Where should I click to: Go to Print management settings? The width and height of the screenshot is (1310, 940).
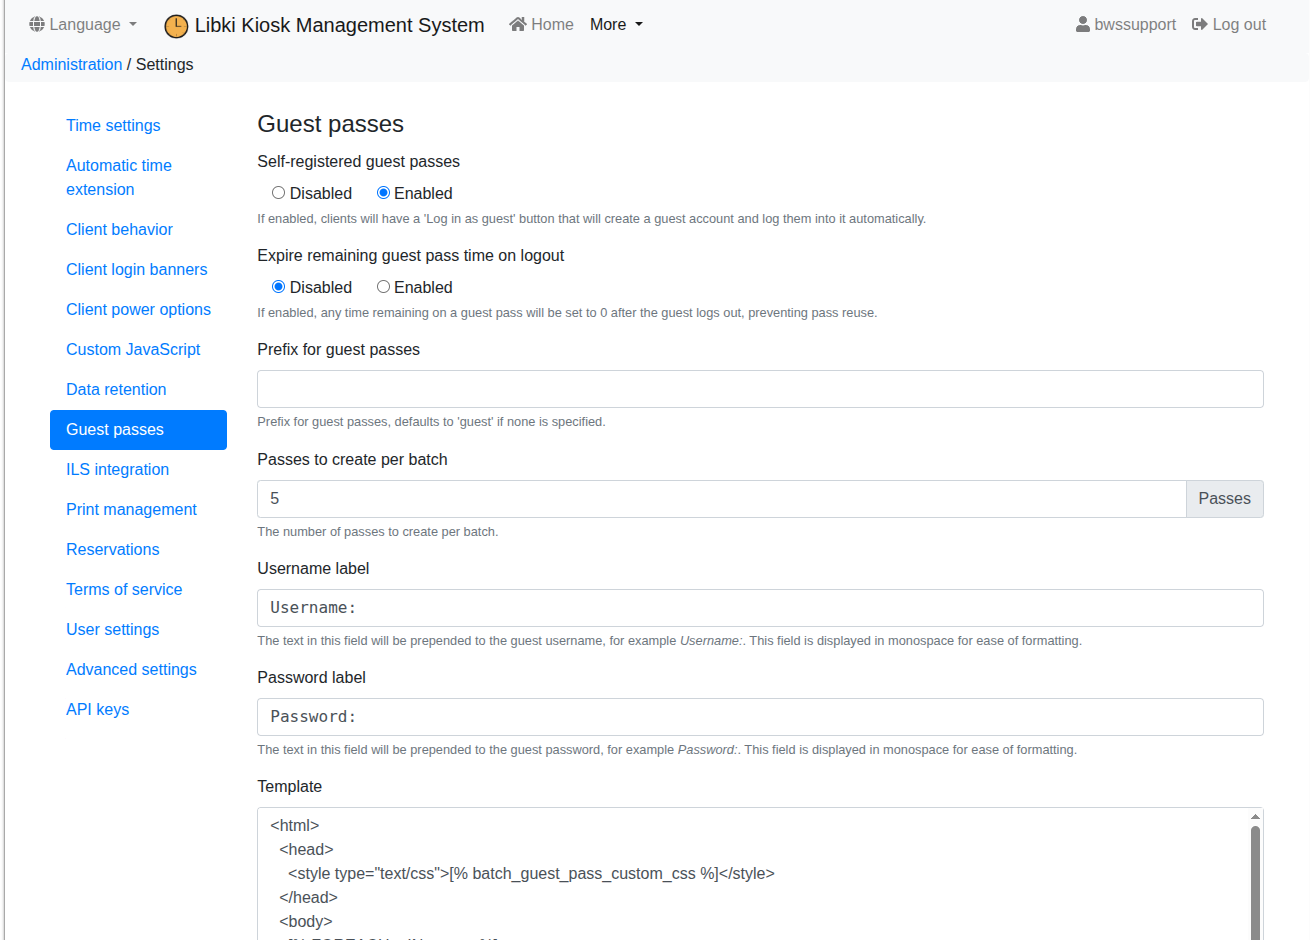(x=131, y=509)
